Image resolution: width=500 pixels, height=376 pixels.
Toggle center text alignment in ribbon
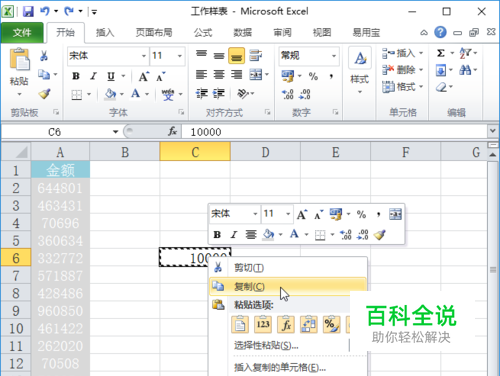coord(219,75)
